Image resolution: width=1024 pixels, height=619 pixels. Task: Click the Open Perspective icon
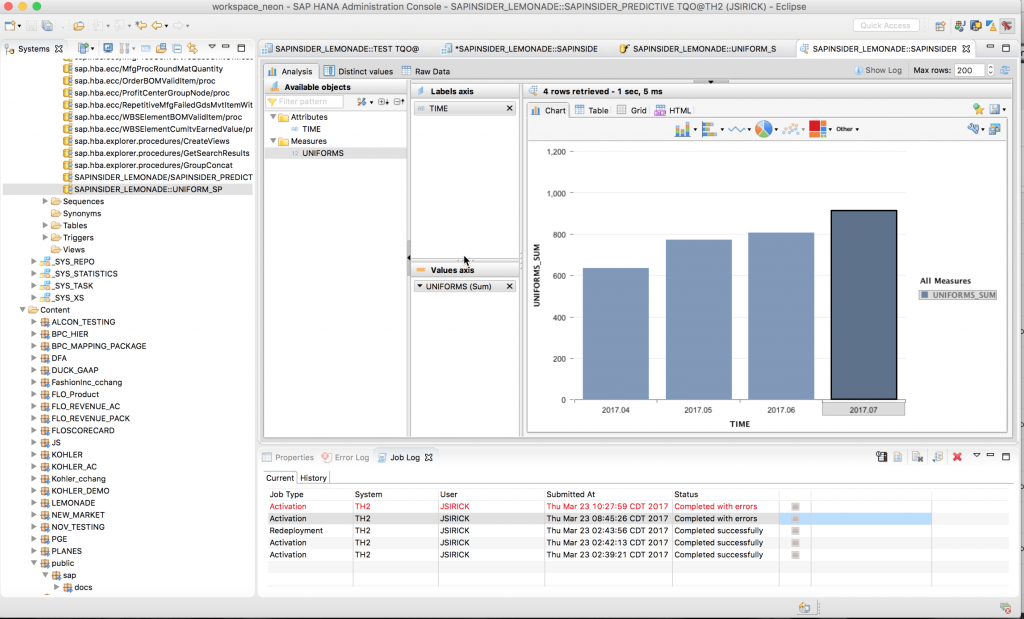coord(940,26)
